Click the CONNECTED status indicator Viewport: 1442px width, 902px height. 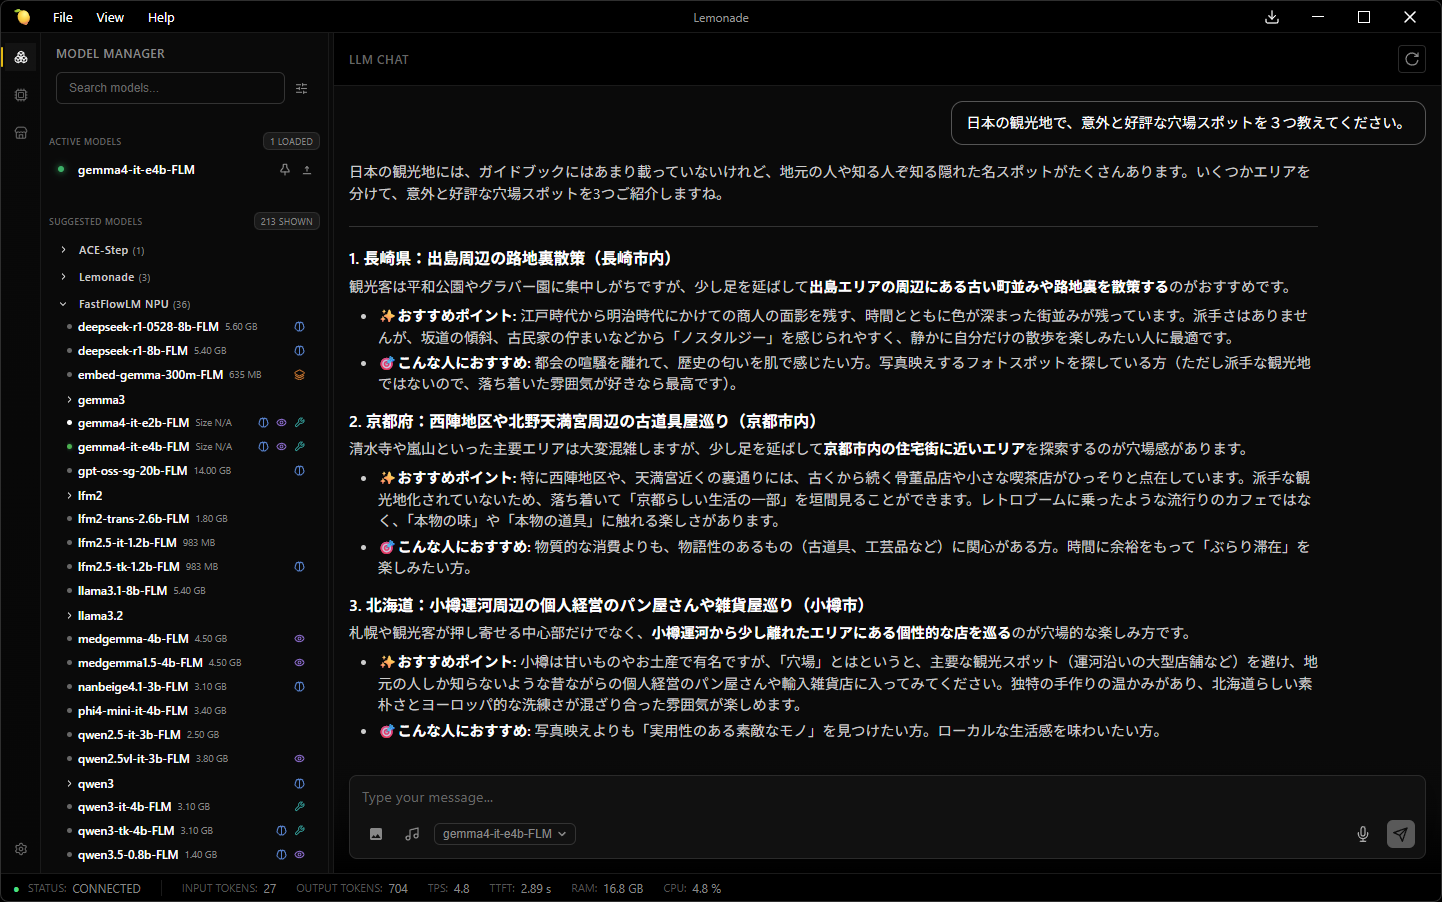click(x=77, y=888)
